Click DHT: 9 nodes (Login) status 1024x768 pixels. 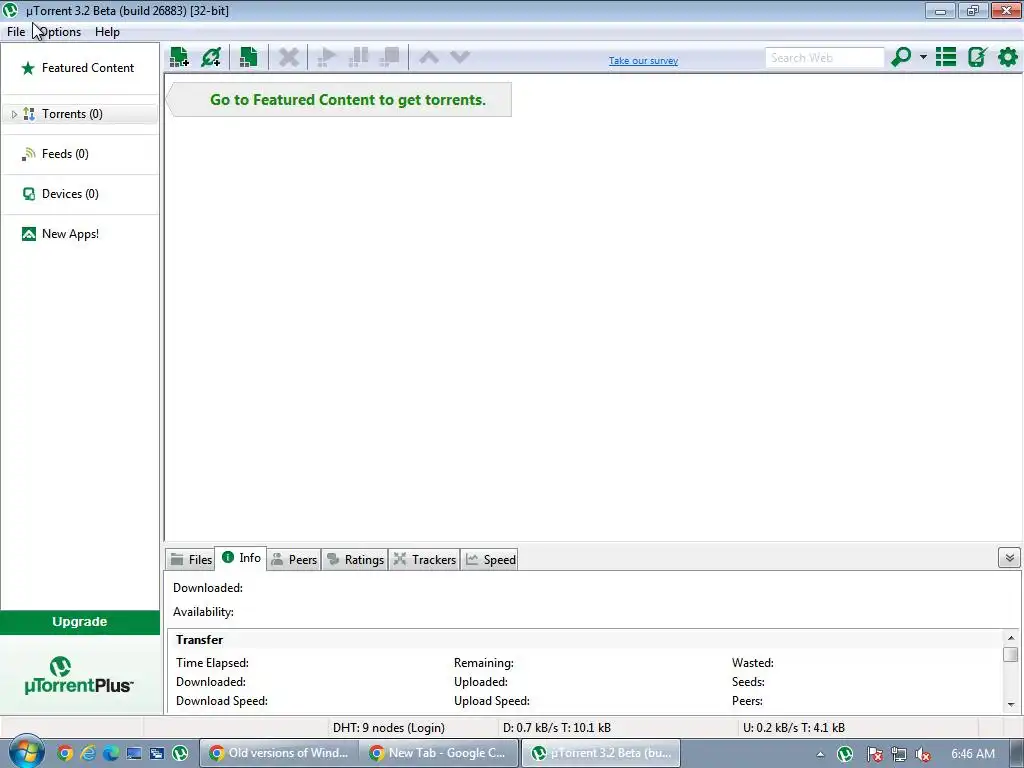click(389, 728)
